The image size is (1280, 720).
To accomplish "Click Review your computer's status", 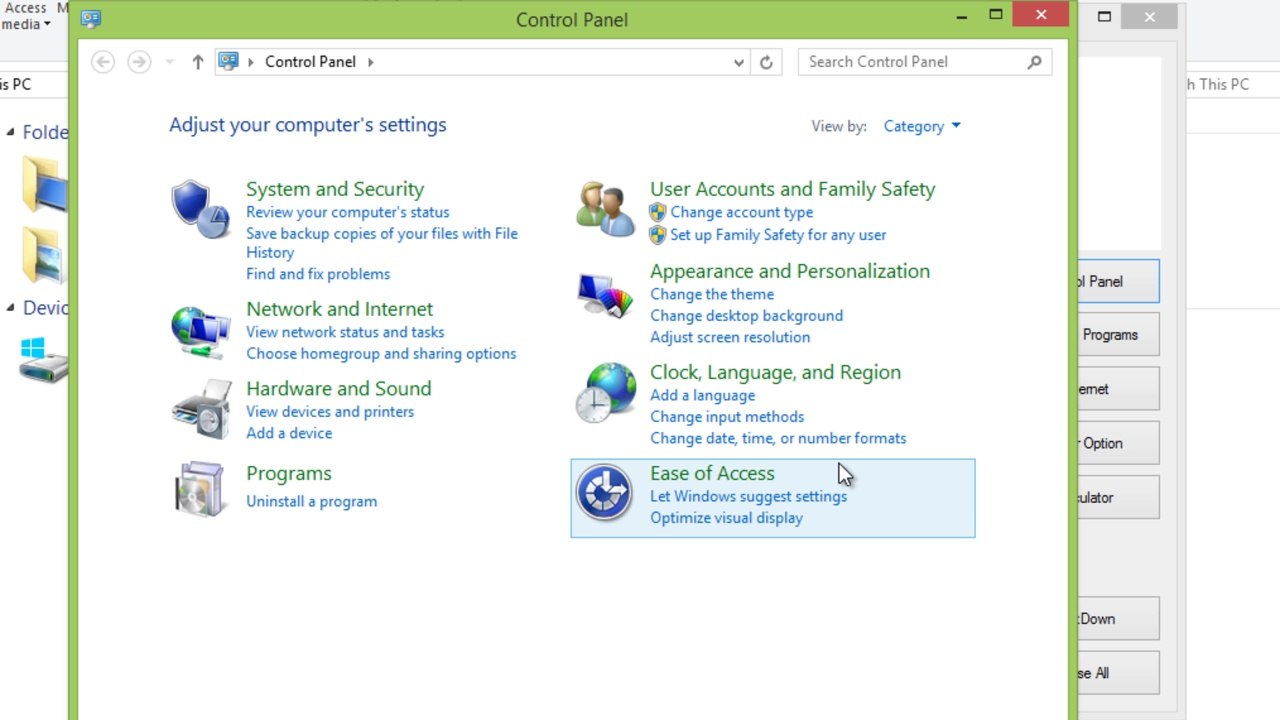I will pyautogui.click(x=348, y=212).
